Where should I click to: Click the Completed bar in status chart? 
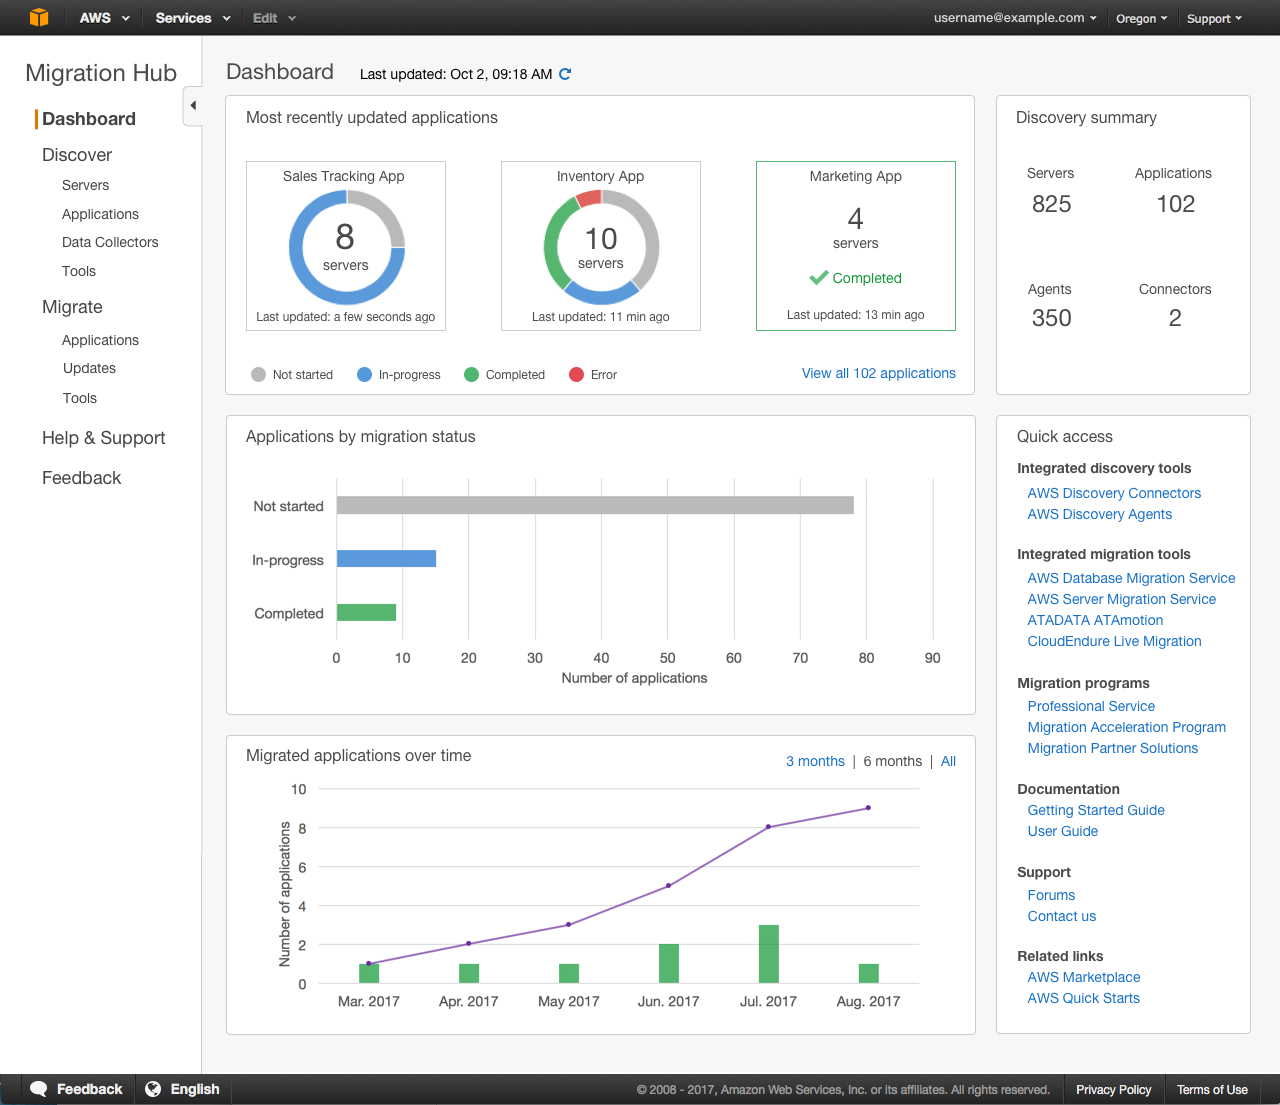pos(366,612)
